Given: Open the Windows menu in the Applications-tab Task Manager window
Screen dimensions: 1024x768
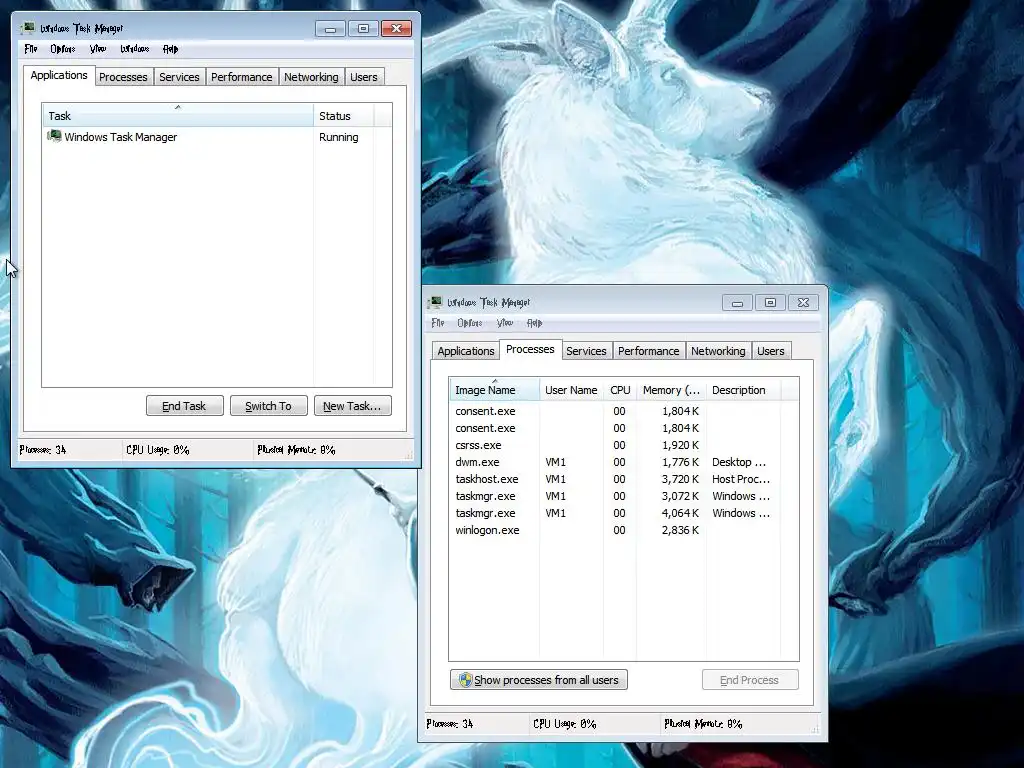Looking at the screenshot, I should (135, 49).
